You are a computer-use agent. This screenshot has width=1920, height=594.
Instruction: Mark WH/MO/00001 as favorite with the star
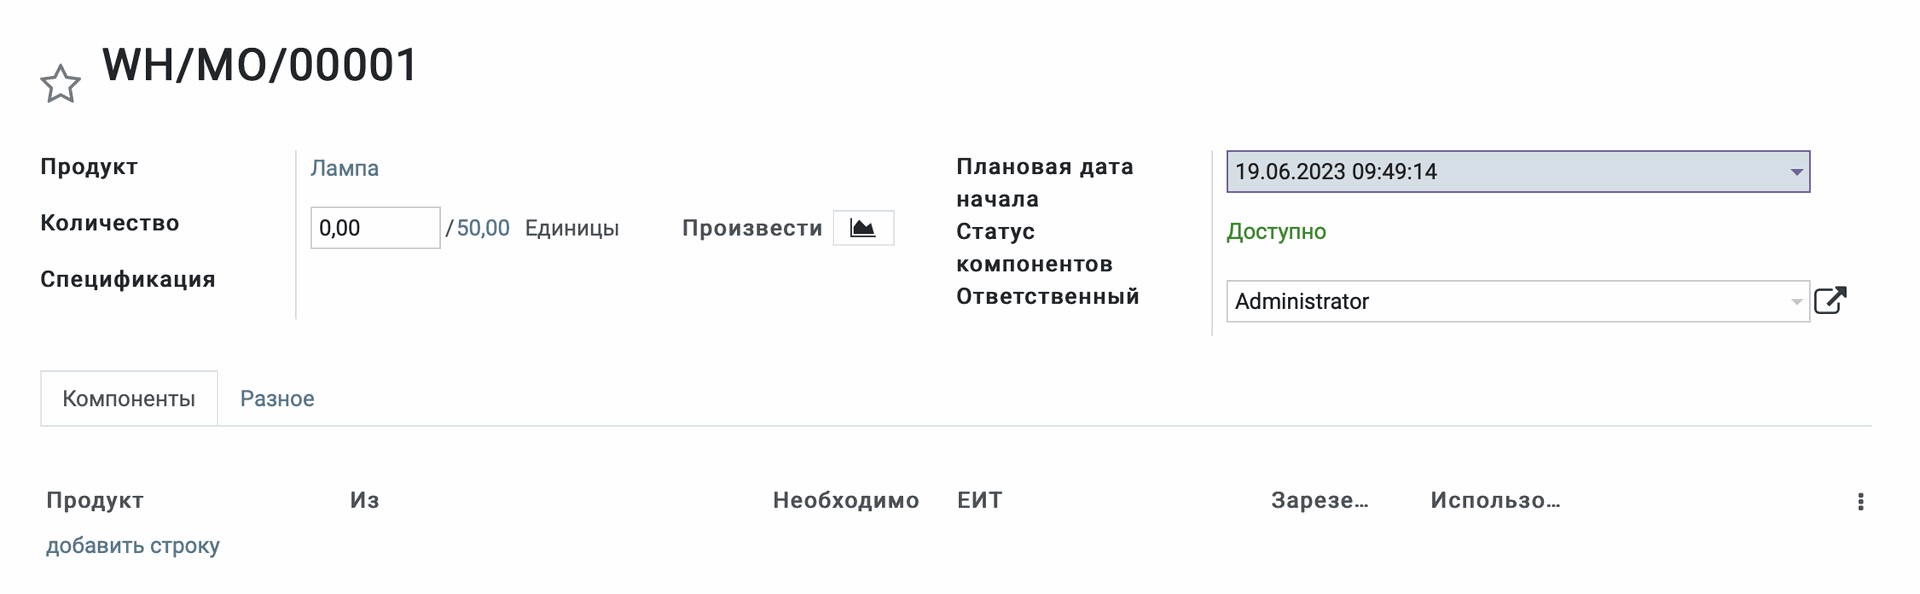(x=60, y=84)
